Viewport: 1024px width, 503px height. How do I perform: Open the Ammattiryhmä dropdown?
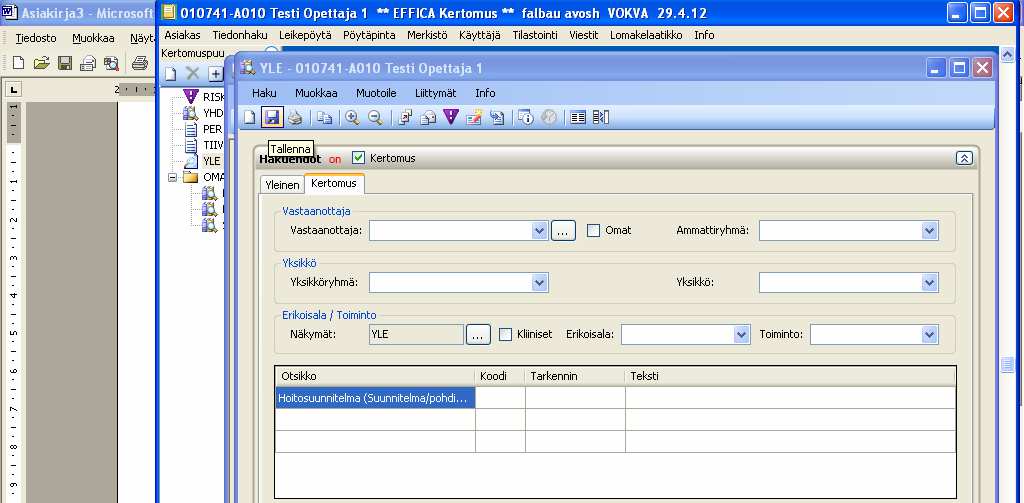coord(930,231)
